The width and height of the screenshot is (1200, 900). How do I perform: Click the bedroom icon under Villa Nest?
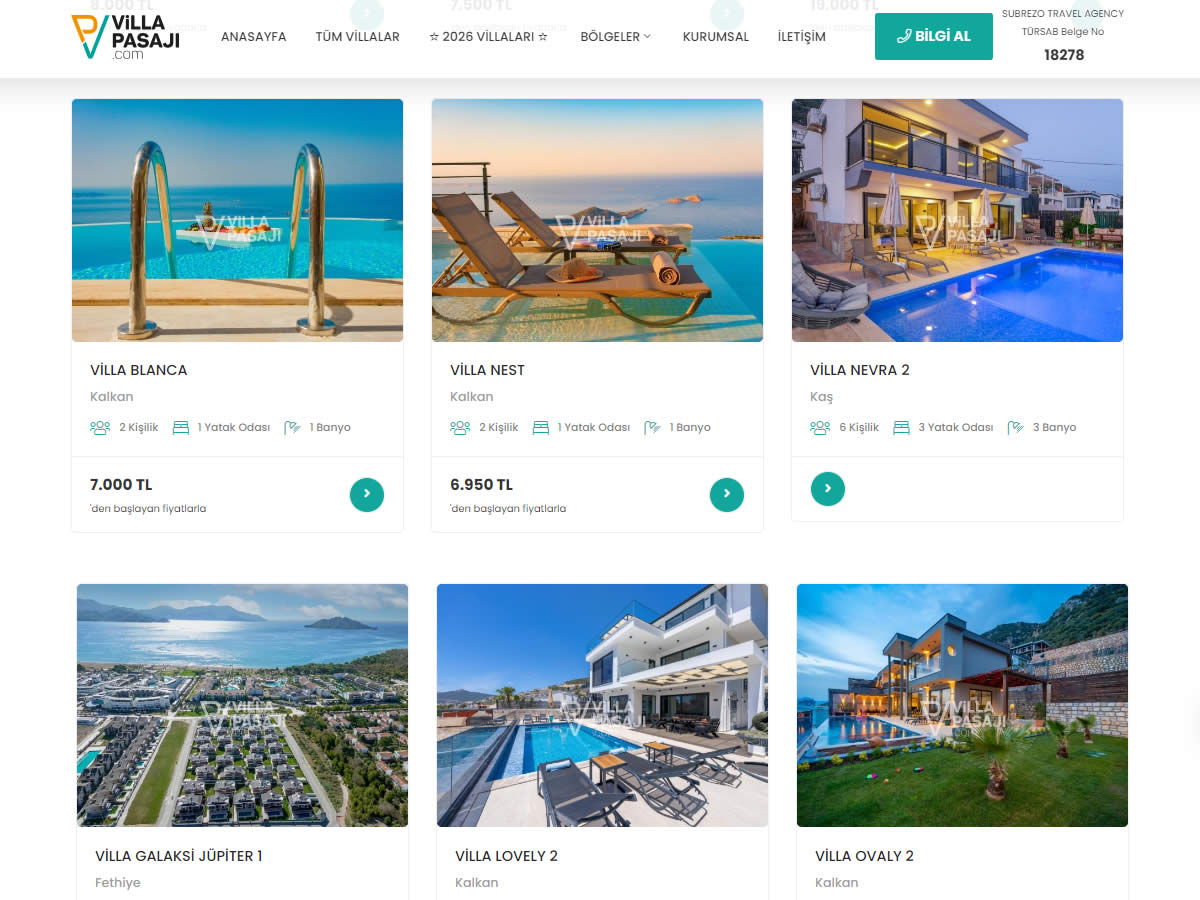coord(541,427)
